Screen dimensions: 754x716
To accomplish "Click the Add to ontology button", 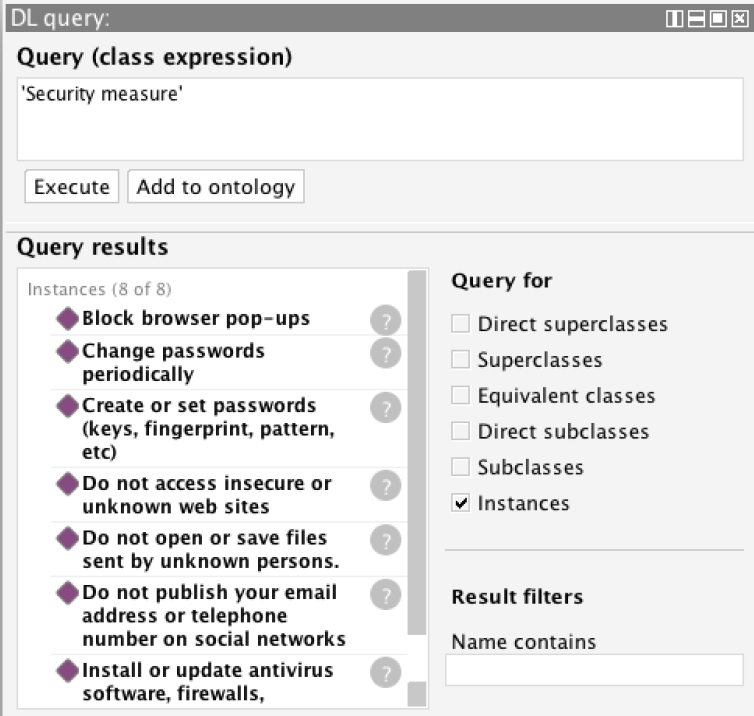I will [x=215, y=187].
